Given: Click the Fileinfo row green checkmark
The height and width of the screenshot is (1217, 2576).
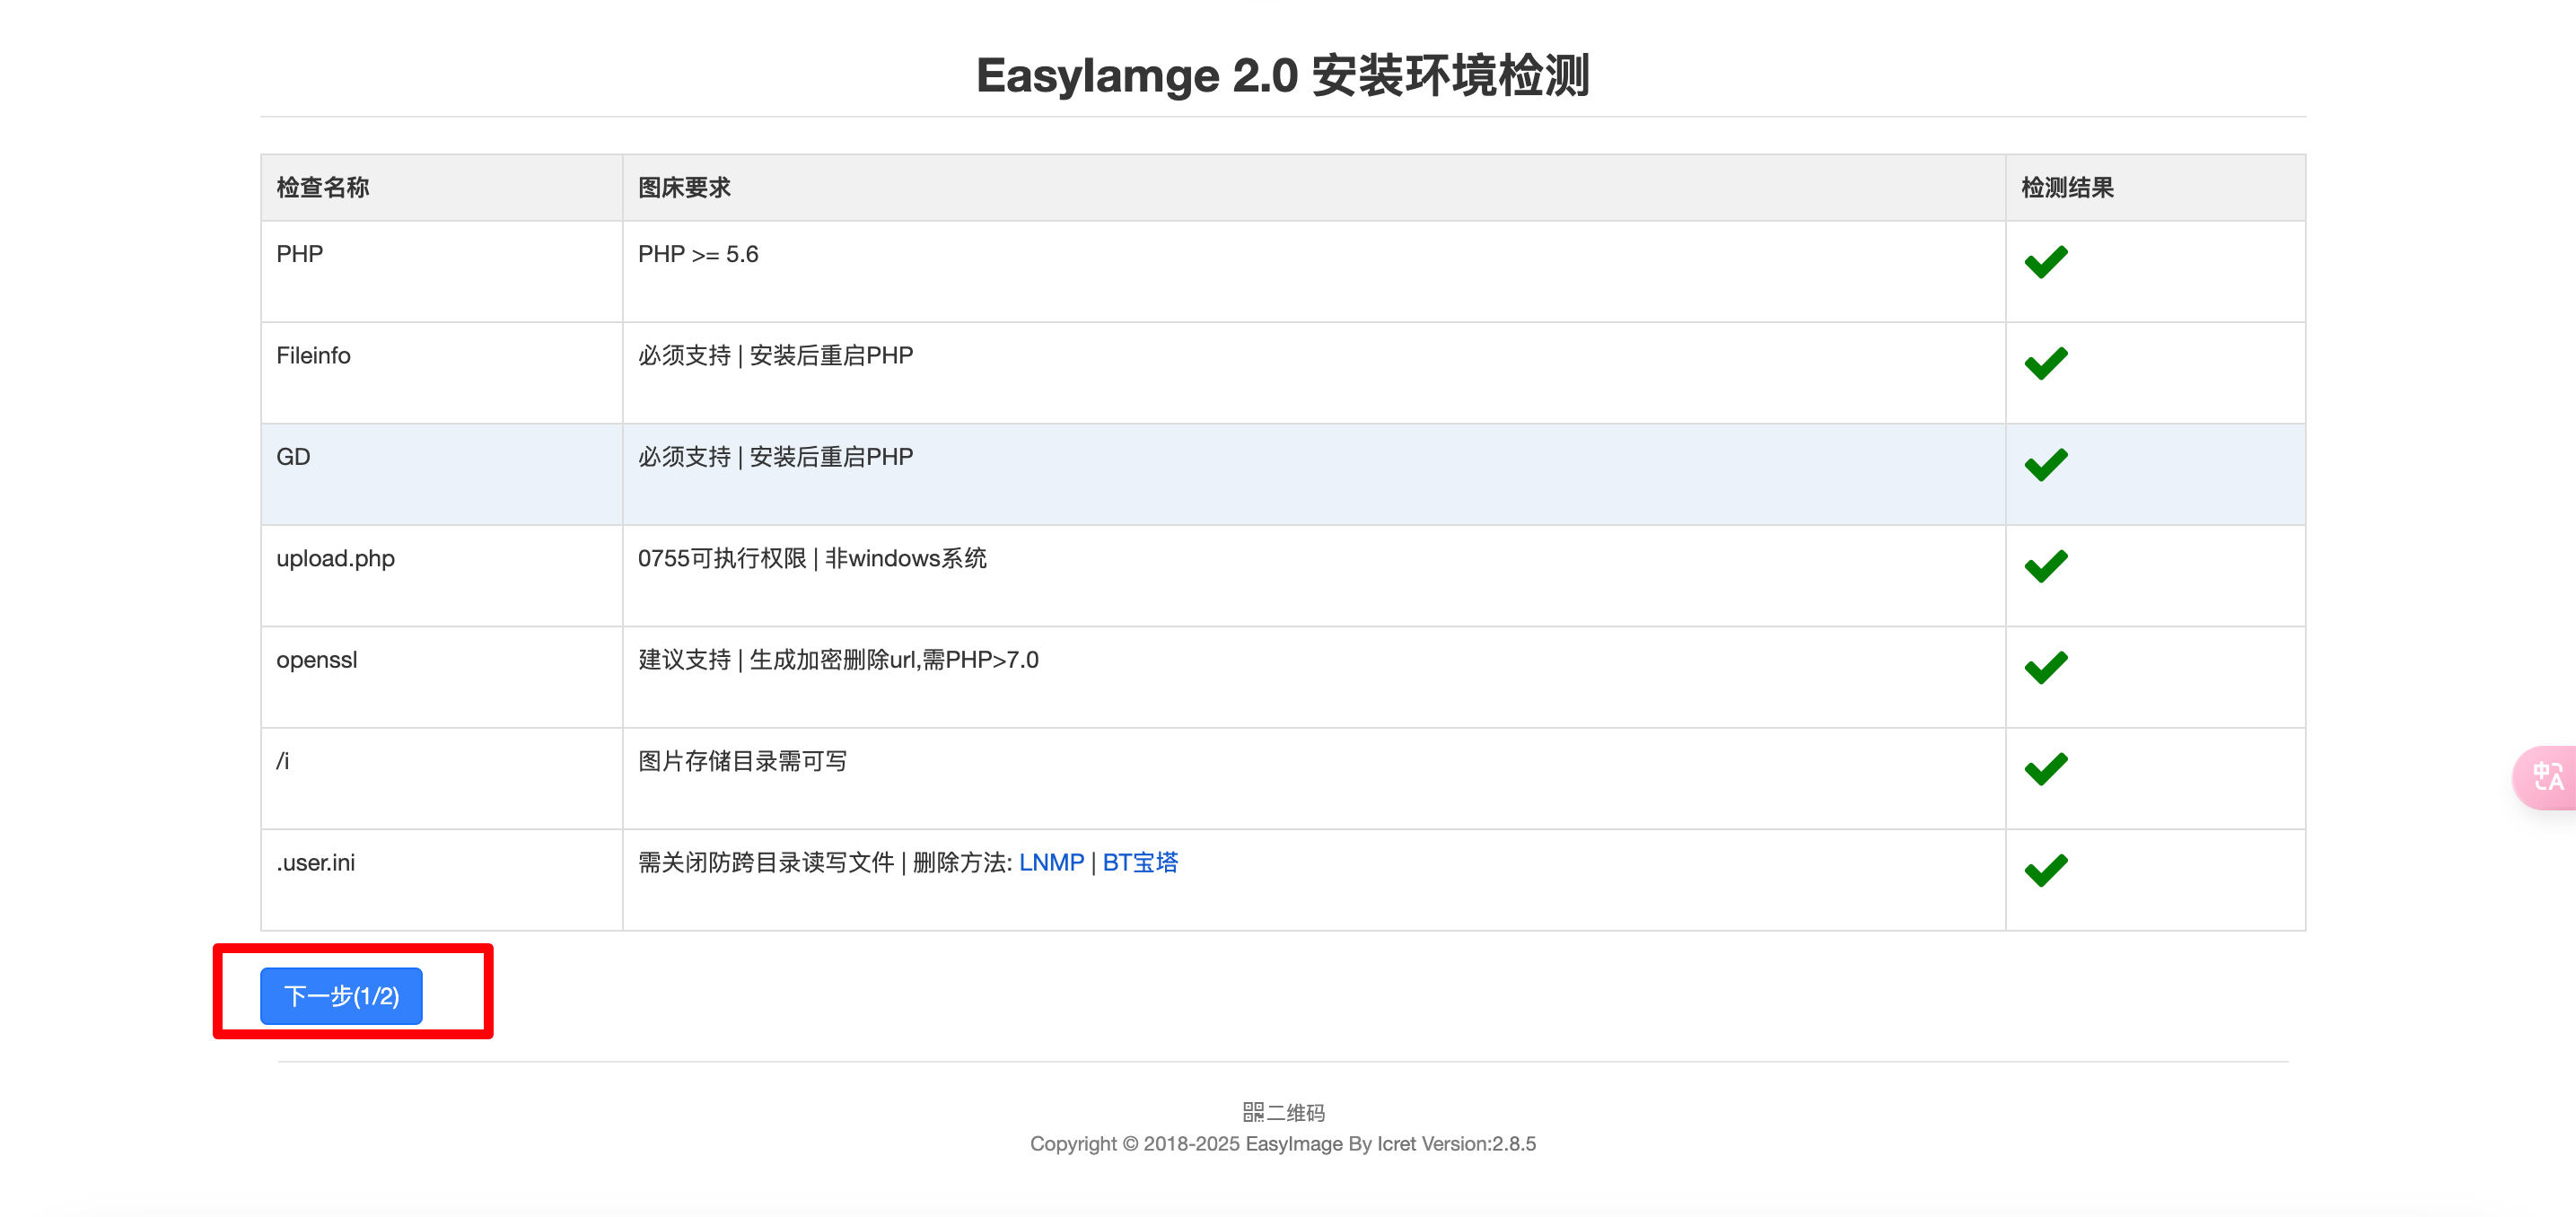Looking at the screenshot, I should [x=2045, y=363].
